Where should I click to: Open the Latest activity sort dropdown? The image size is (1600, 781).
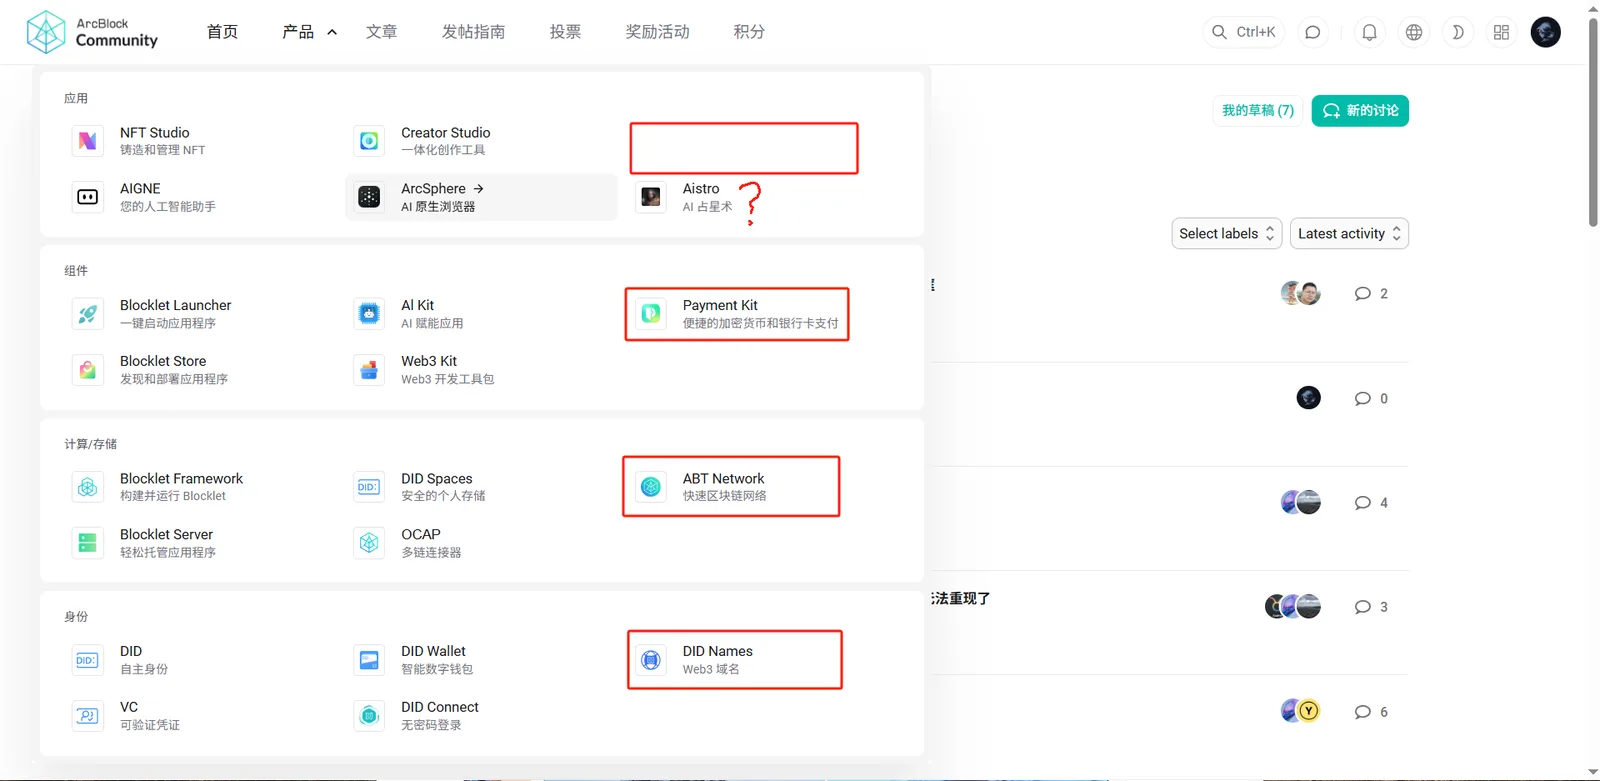pyautogui.click(x=1349, y=234)
